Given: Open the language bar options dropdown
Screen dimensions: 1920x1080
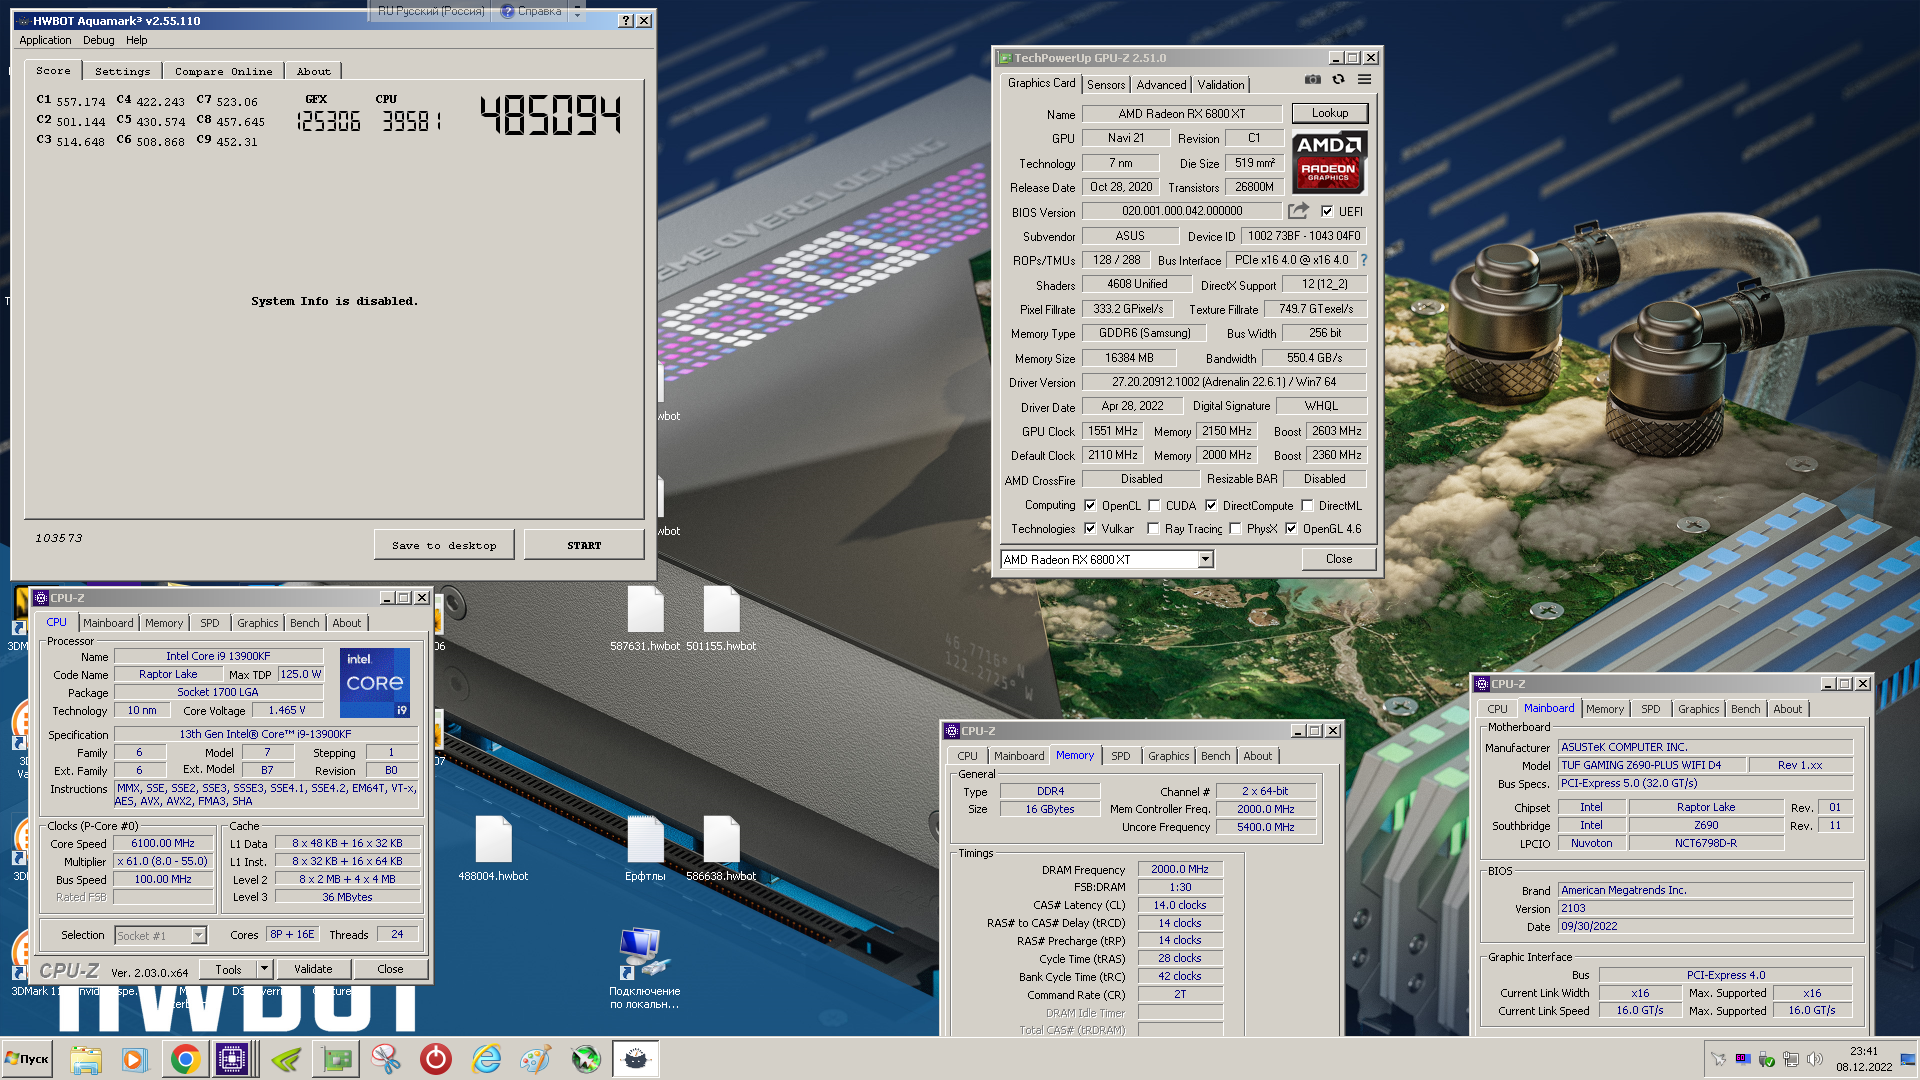Looking at the screenshot, I should point(577,12).
